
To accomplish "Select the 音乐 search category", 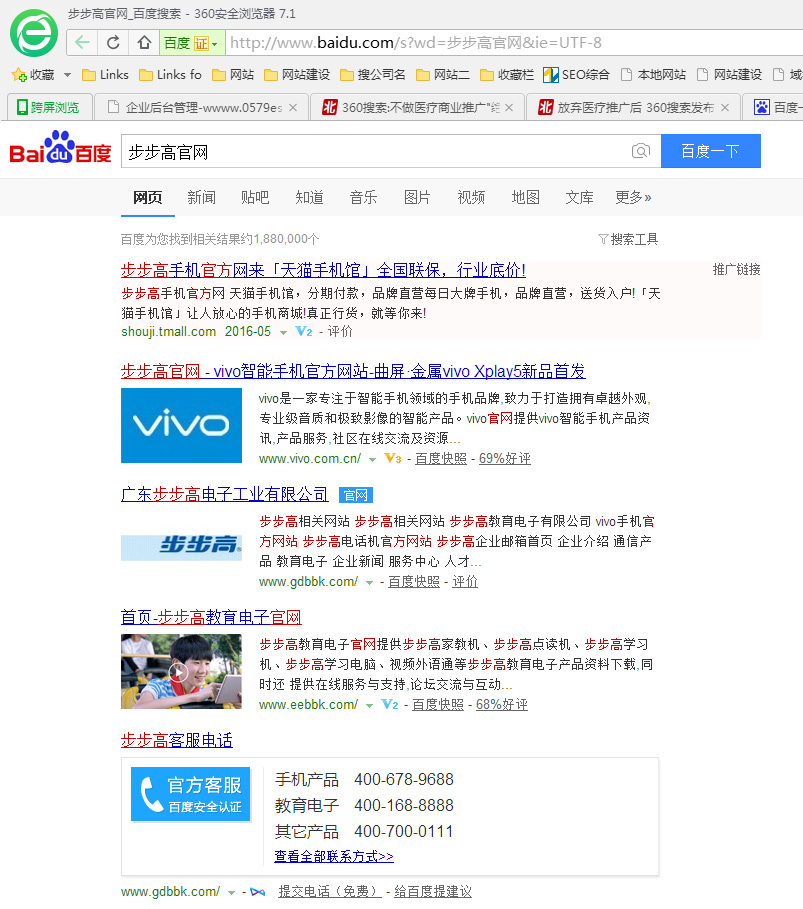I will (364, 198).
